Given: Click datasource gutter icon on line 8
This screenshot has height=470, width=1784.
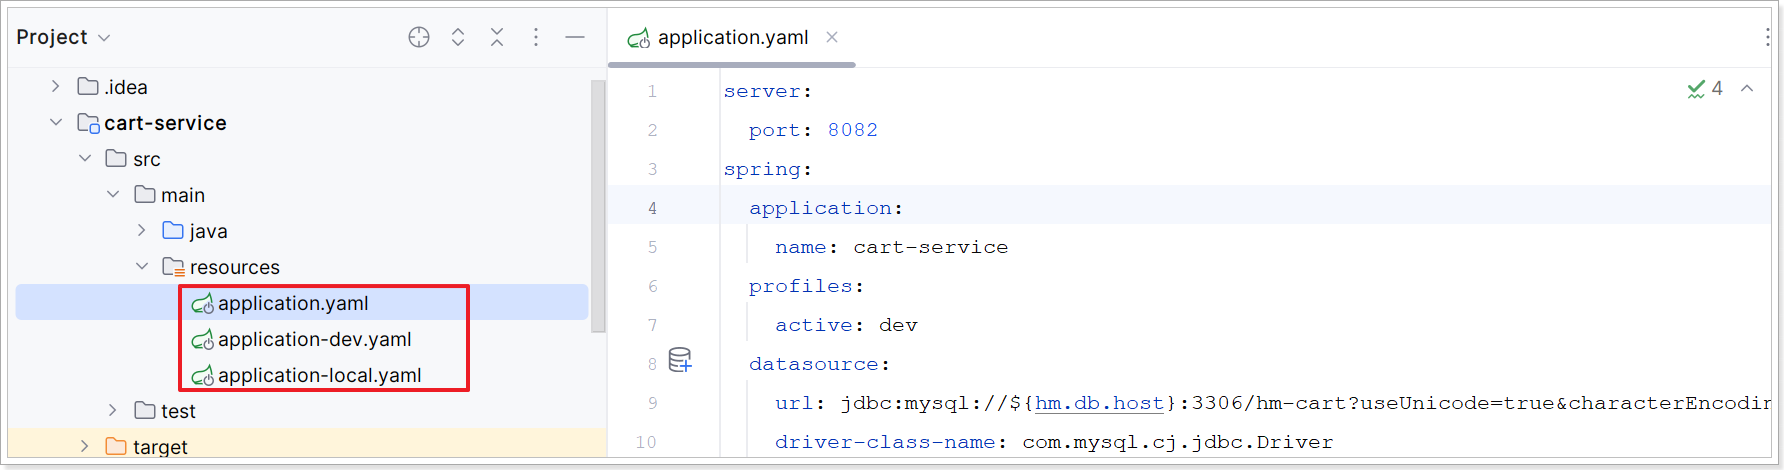Looking at the screenshot, I should [680, 360].
